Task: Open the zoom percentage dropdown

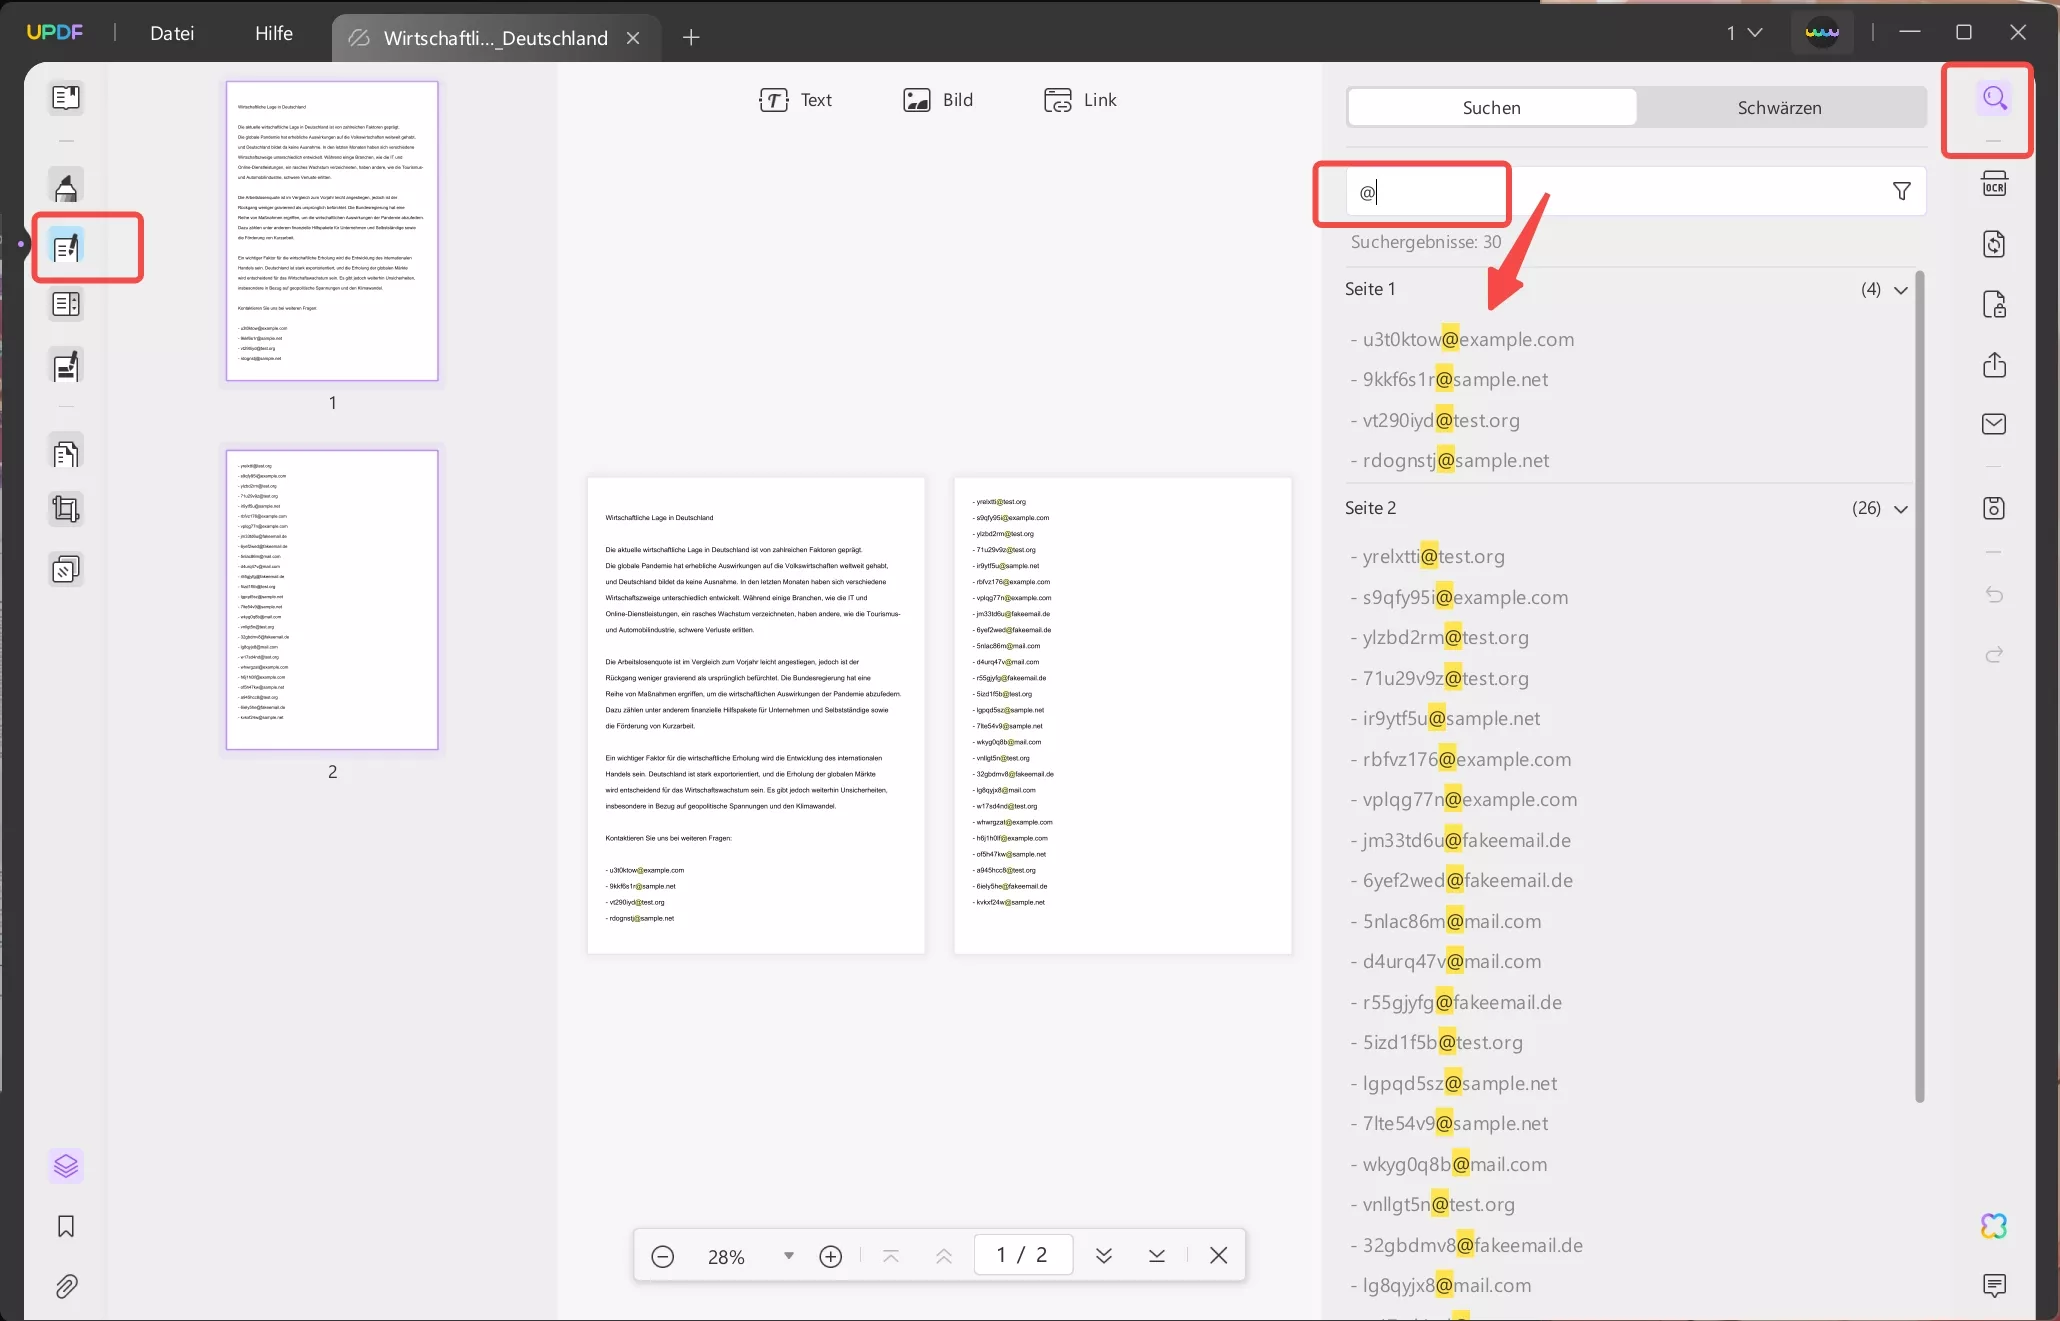Action: click(787, 1256)
